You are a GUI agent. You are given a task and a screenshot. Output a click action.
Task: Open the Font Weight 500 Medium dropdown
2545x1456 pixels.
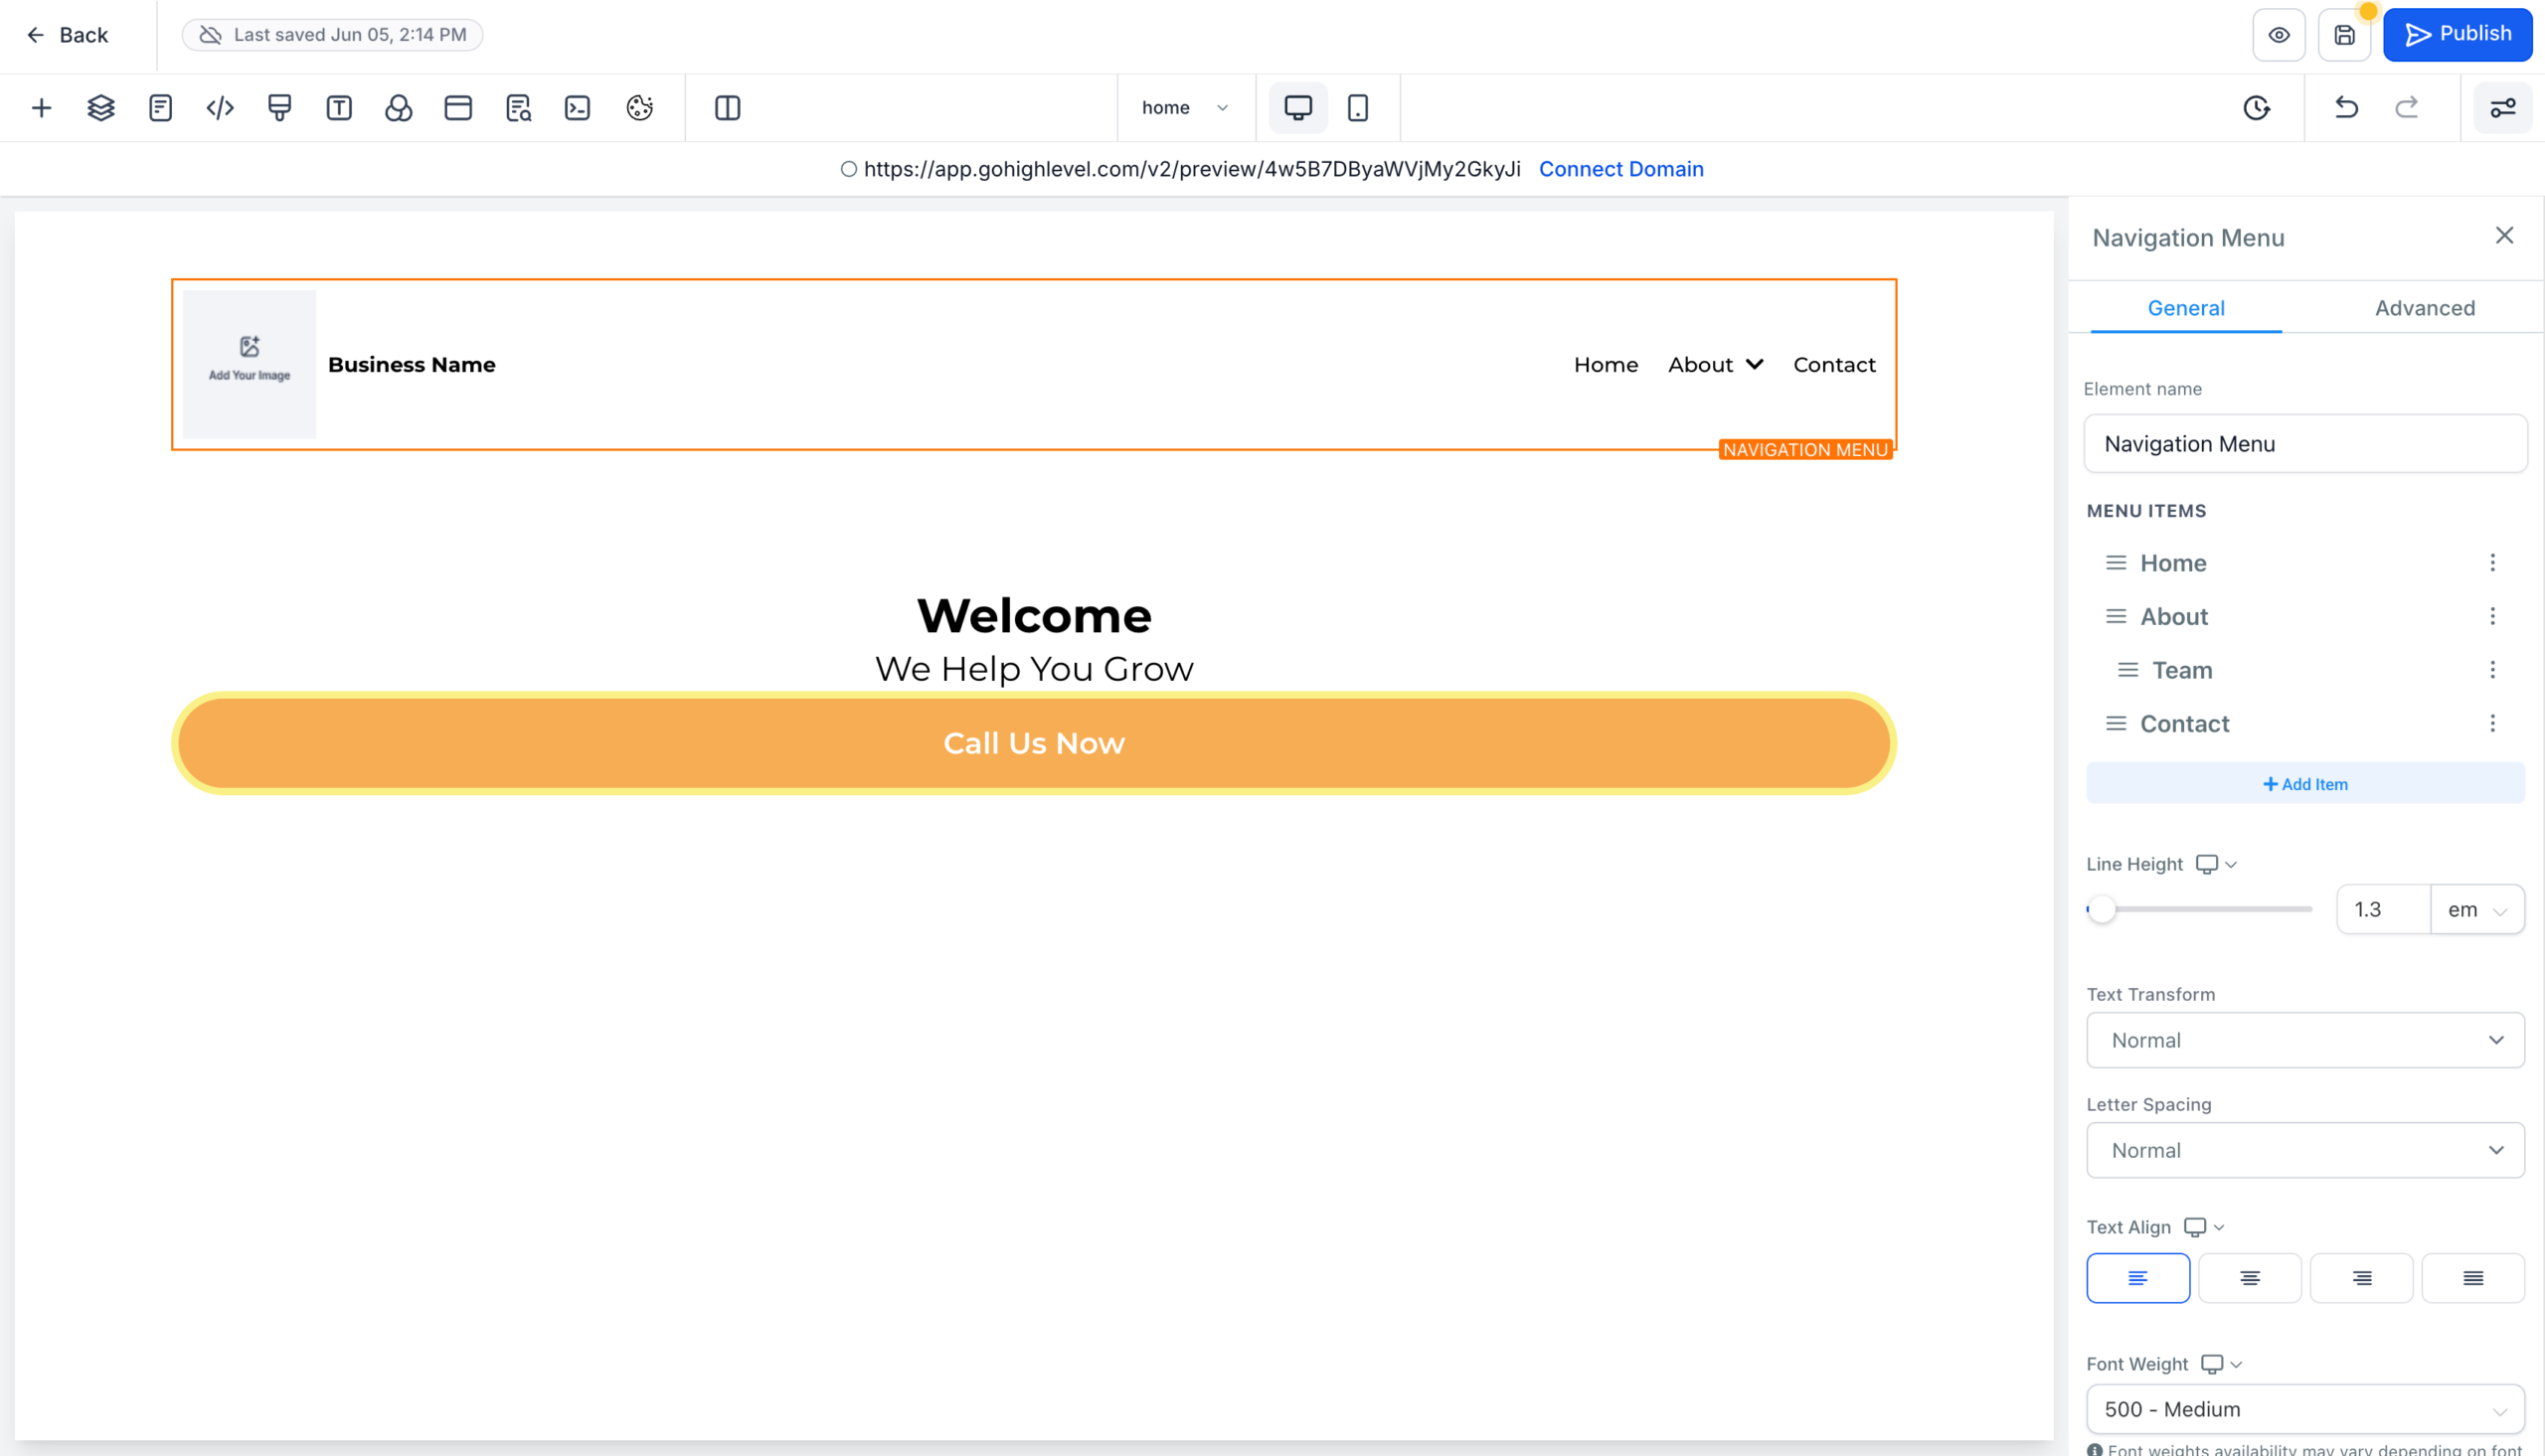[2304, 1409]
